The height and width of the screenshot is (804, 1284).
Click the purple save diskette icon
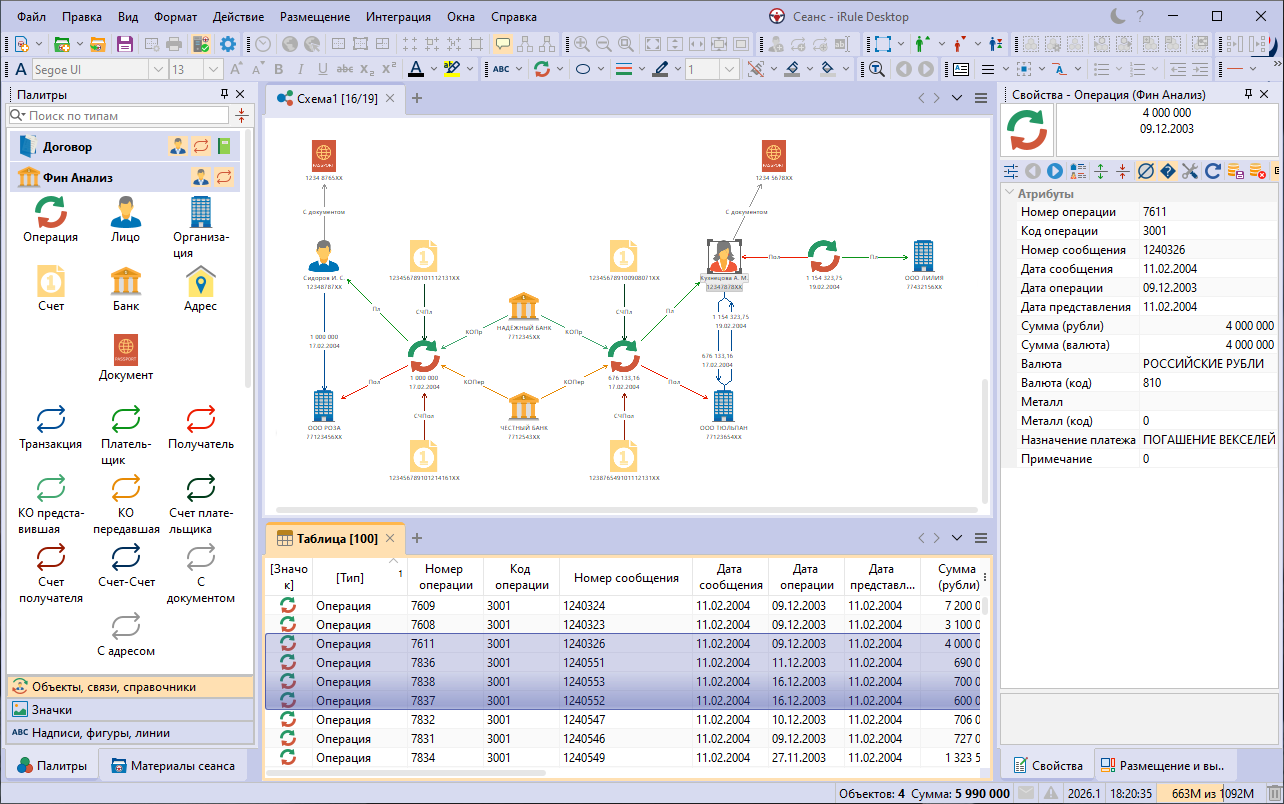pyautogui.click(x=125, y=44)
